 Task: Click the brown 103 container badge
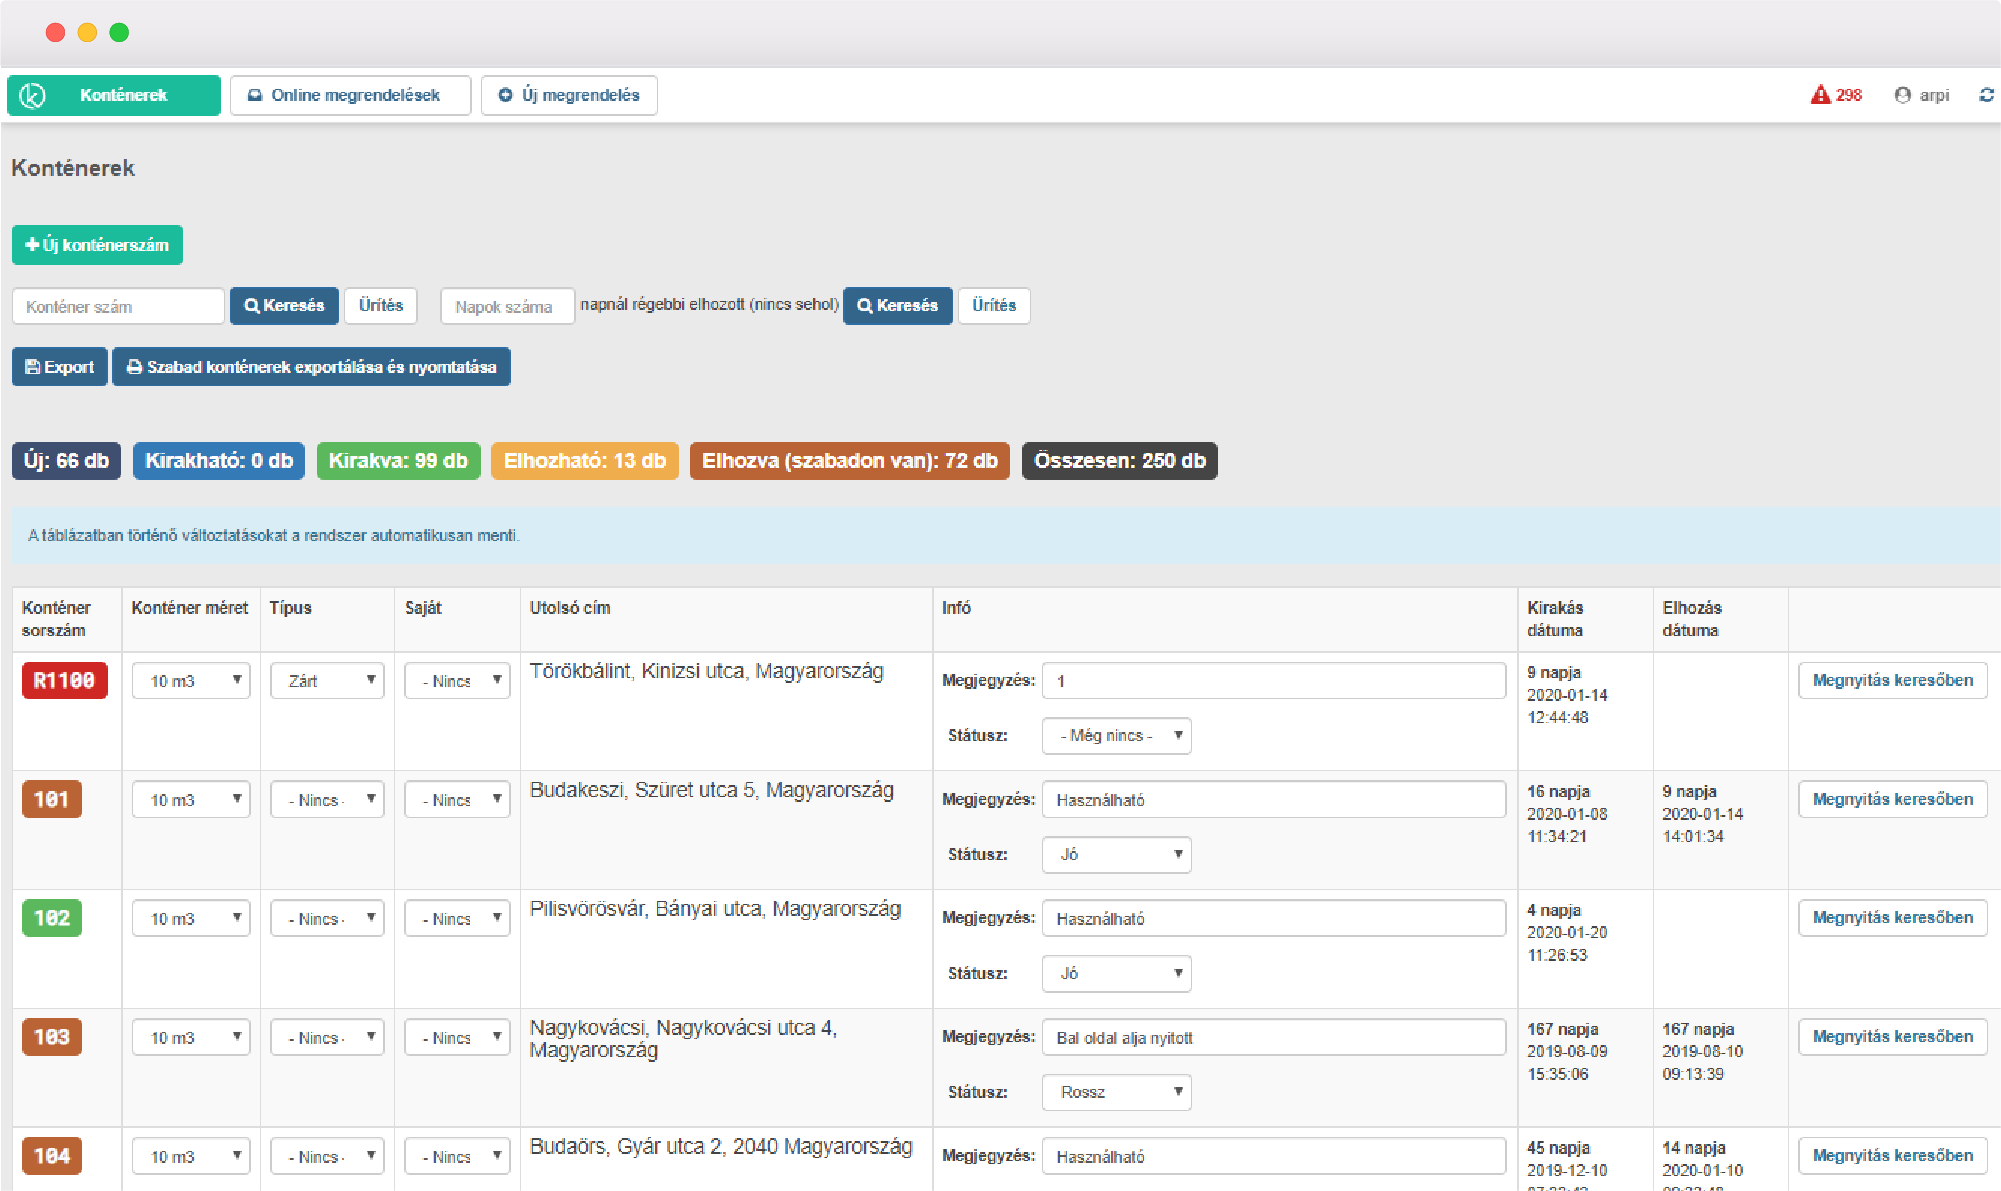[x=52, y=1037]
